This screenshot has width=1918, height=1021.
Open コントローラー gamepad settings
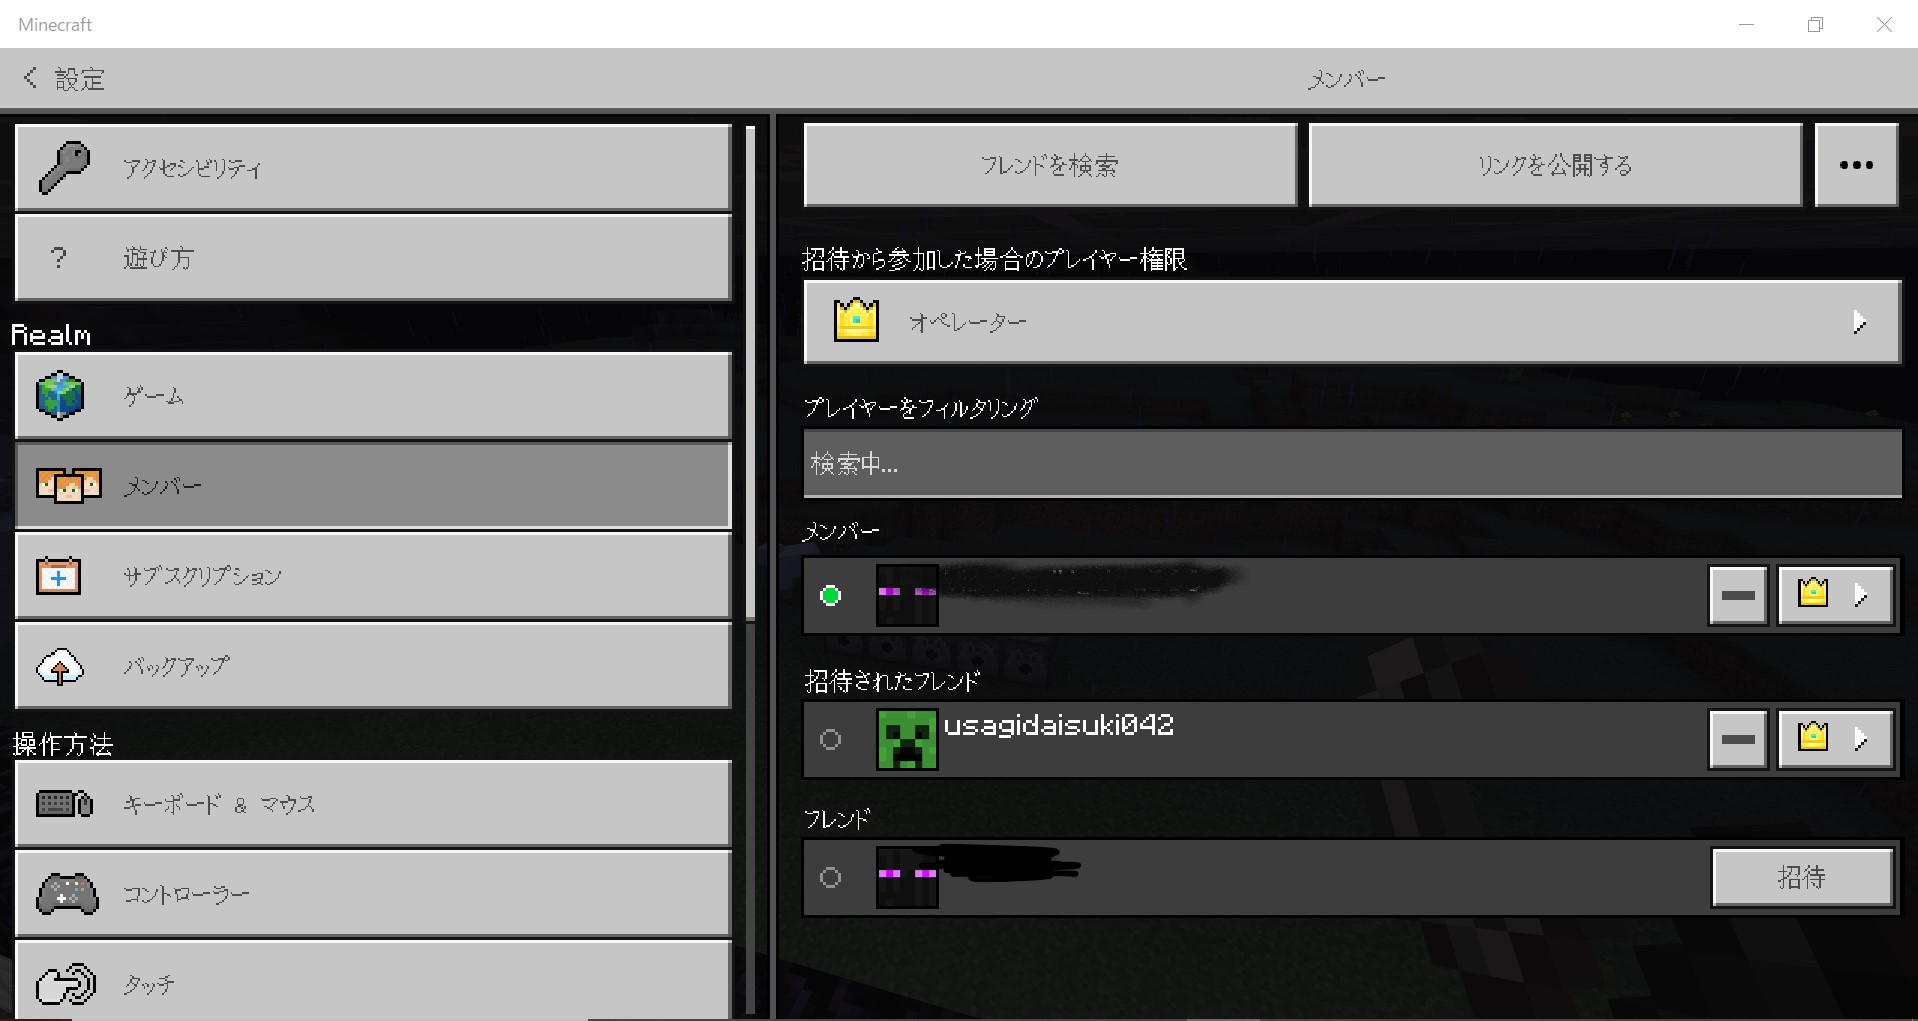click(x=372, y=894)
